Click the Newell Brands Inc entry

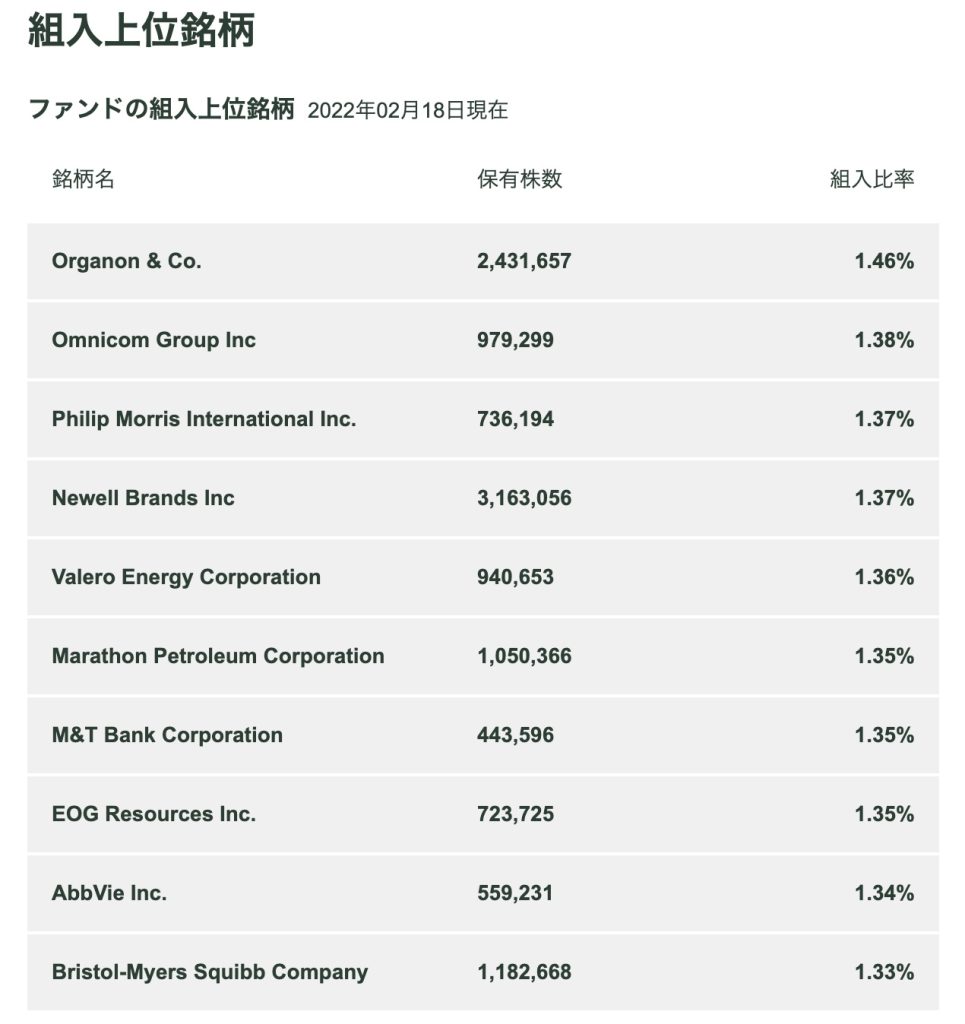coord(143,498)
